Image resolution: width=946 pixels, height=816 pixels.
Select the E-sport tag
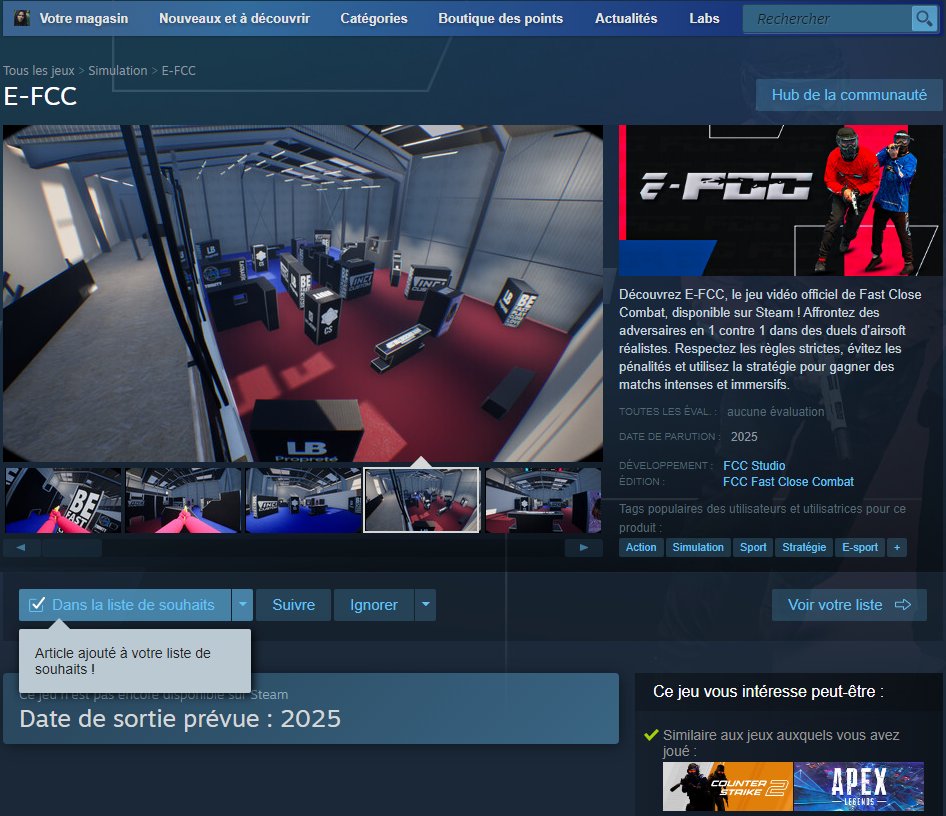(860, 548)
